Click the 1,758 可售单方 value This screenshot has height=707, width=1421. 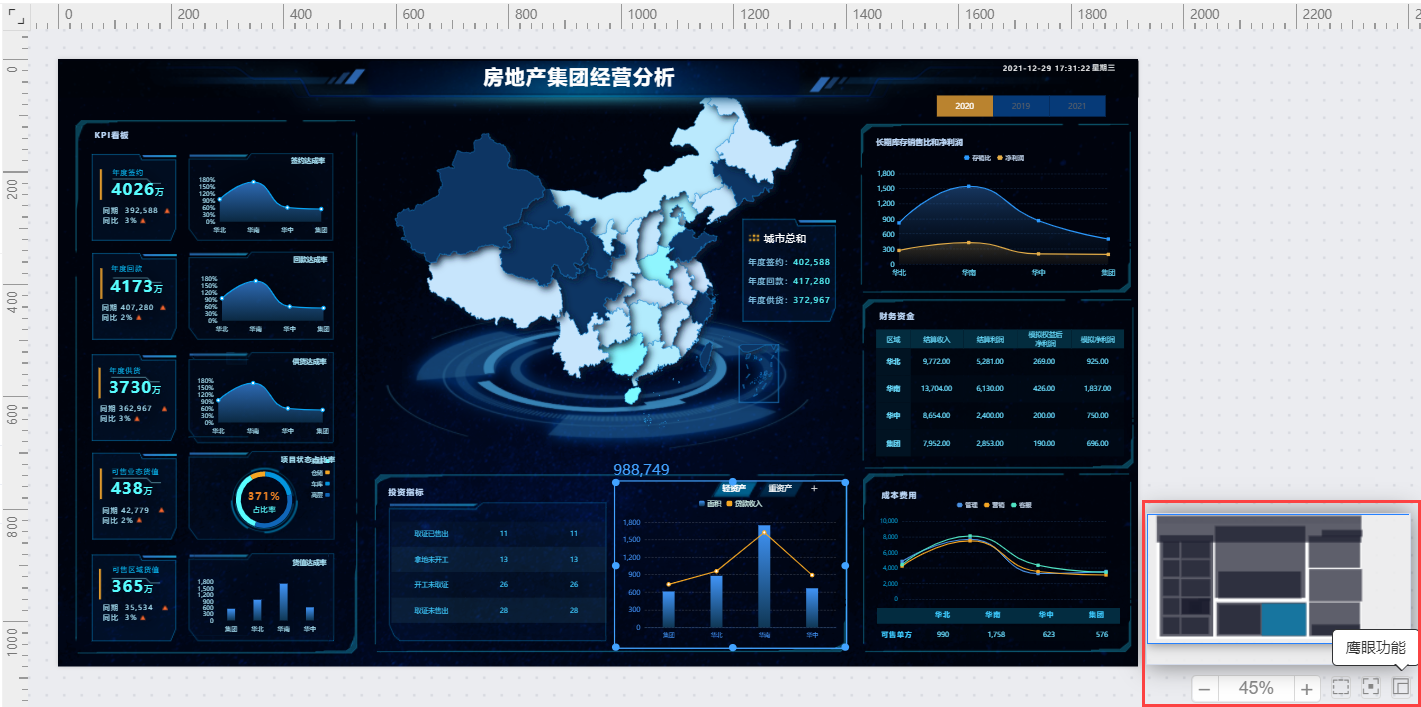click(x=995, y=634)
